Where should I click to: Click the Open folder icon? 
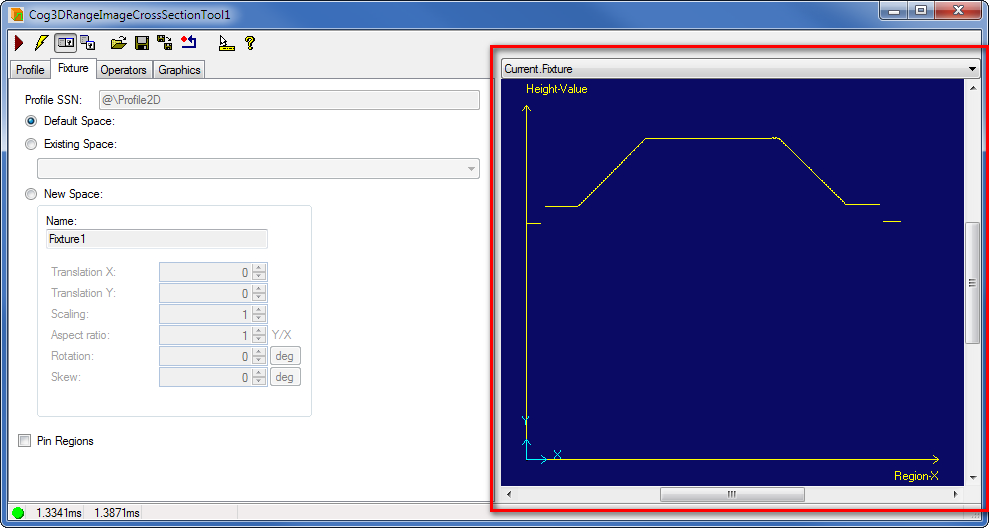(x=118, y=43)
